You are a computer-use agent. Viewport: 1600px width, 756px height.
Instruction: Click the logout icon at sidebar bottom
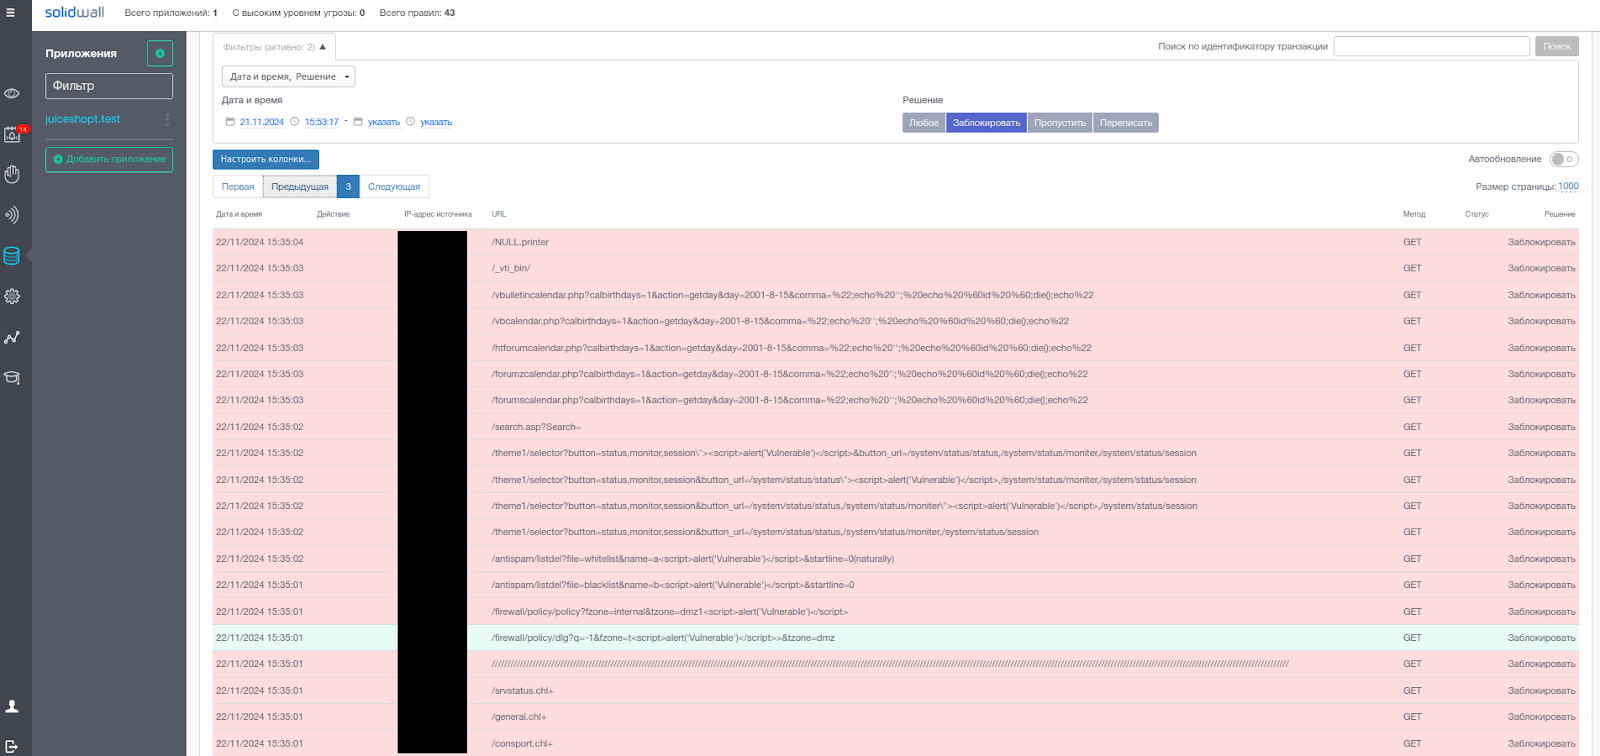click(x=12, y=746)
